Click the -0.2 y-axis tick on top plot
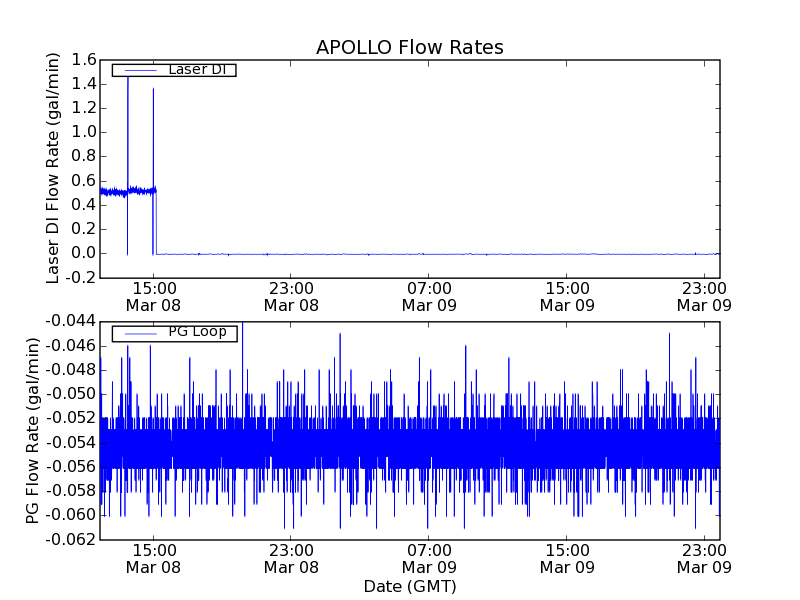The width and height of the screenshot is (800, 600). 80,277
